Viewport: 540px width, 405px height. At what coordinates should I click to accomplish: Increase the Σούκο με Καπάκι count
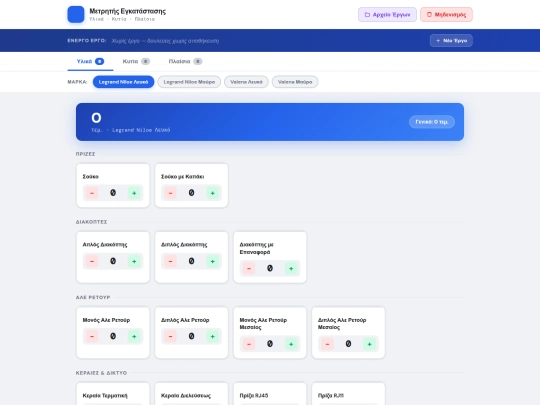[x=213, y=193]
